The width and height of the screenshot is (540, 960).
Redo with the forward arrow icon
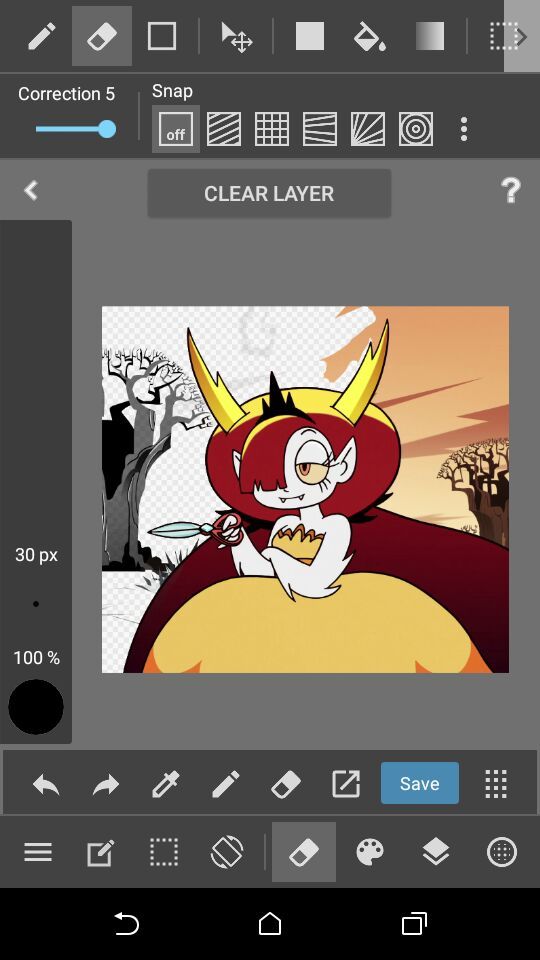(x=105, y=784)
